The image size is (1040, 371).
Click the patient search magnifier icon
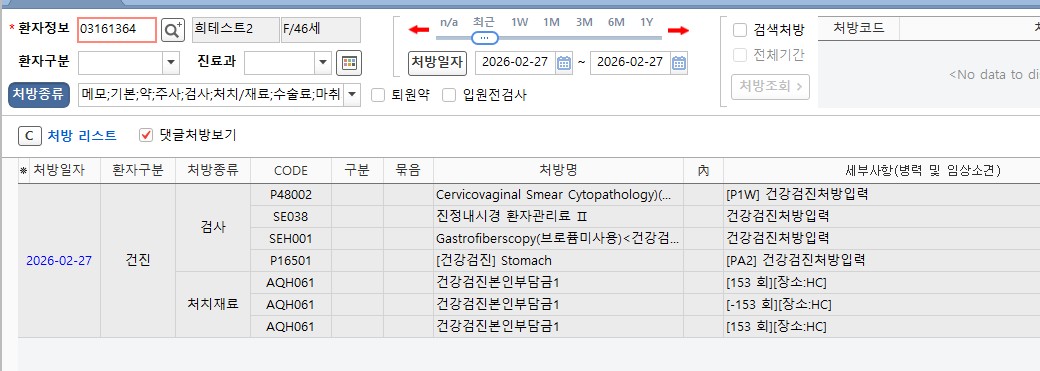tap(172, 30)
